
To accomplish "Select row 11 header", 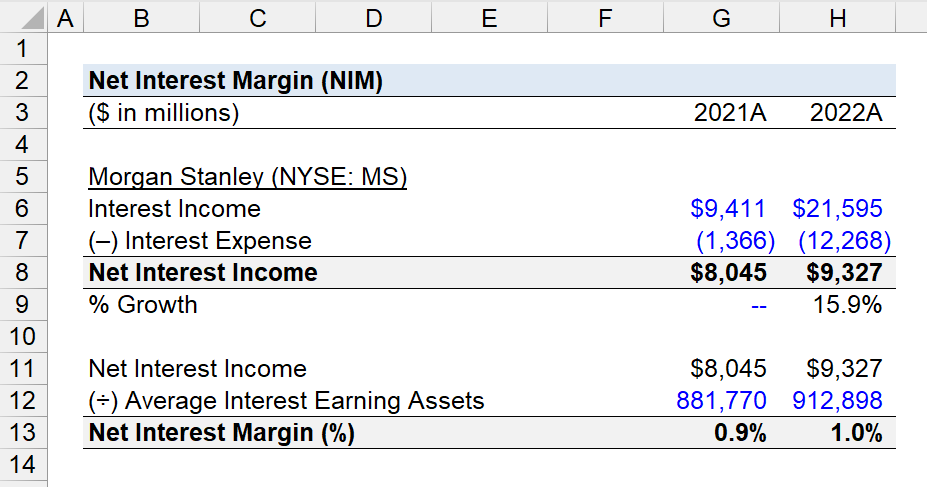I will pyautogui.click(x=23, y=368).
